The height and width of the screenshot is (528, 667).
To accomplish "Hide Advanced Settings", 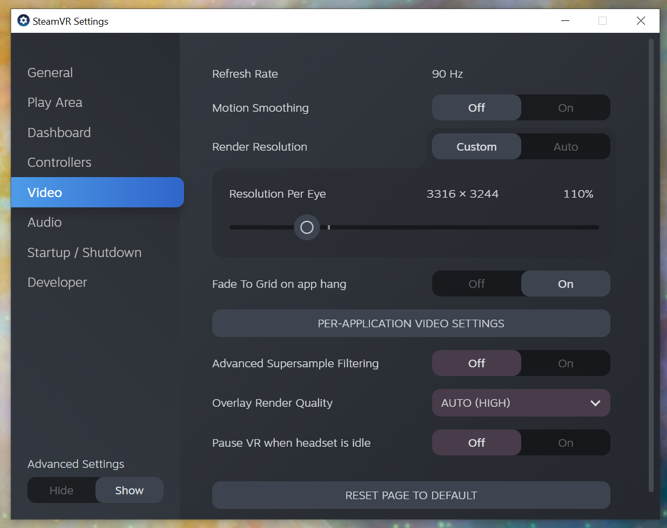I will (61, 490).
